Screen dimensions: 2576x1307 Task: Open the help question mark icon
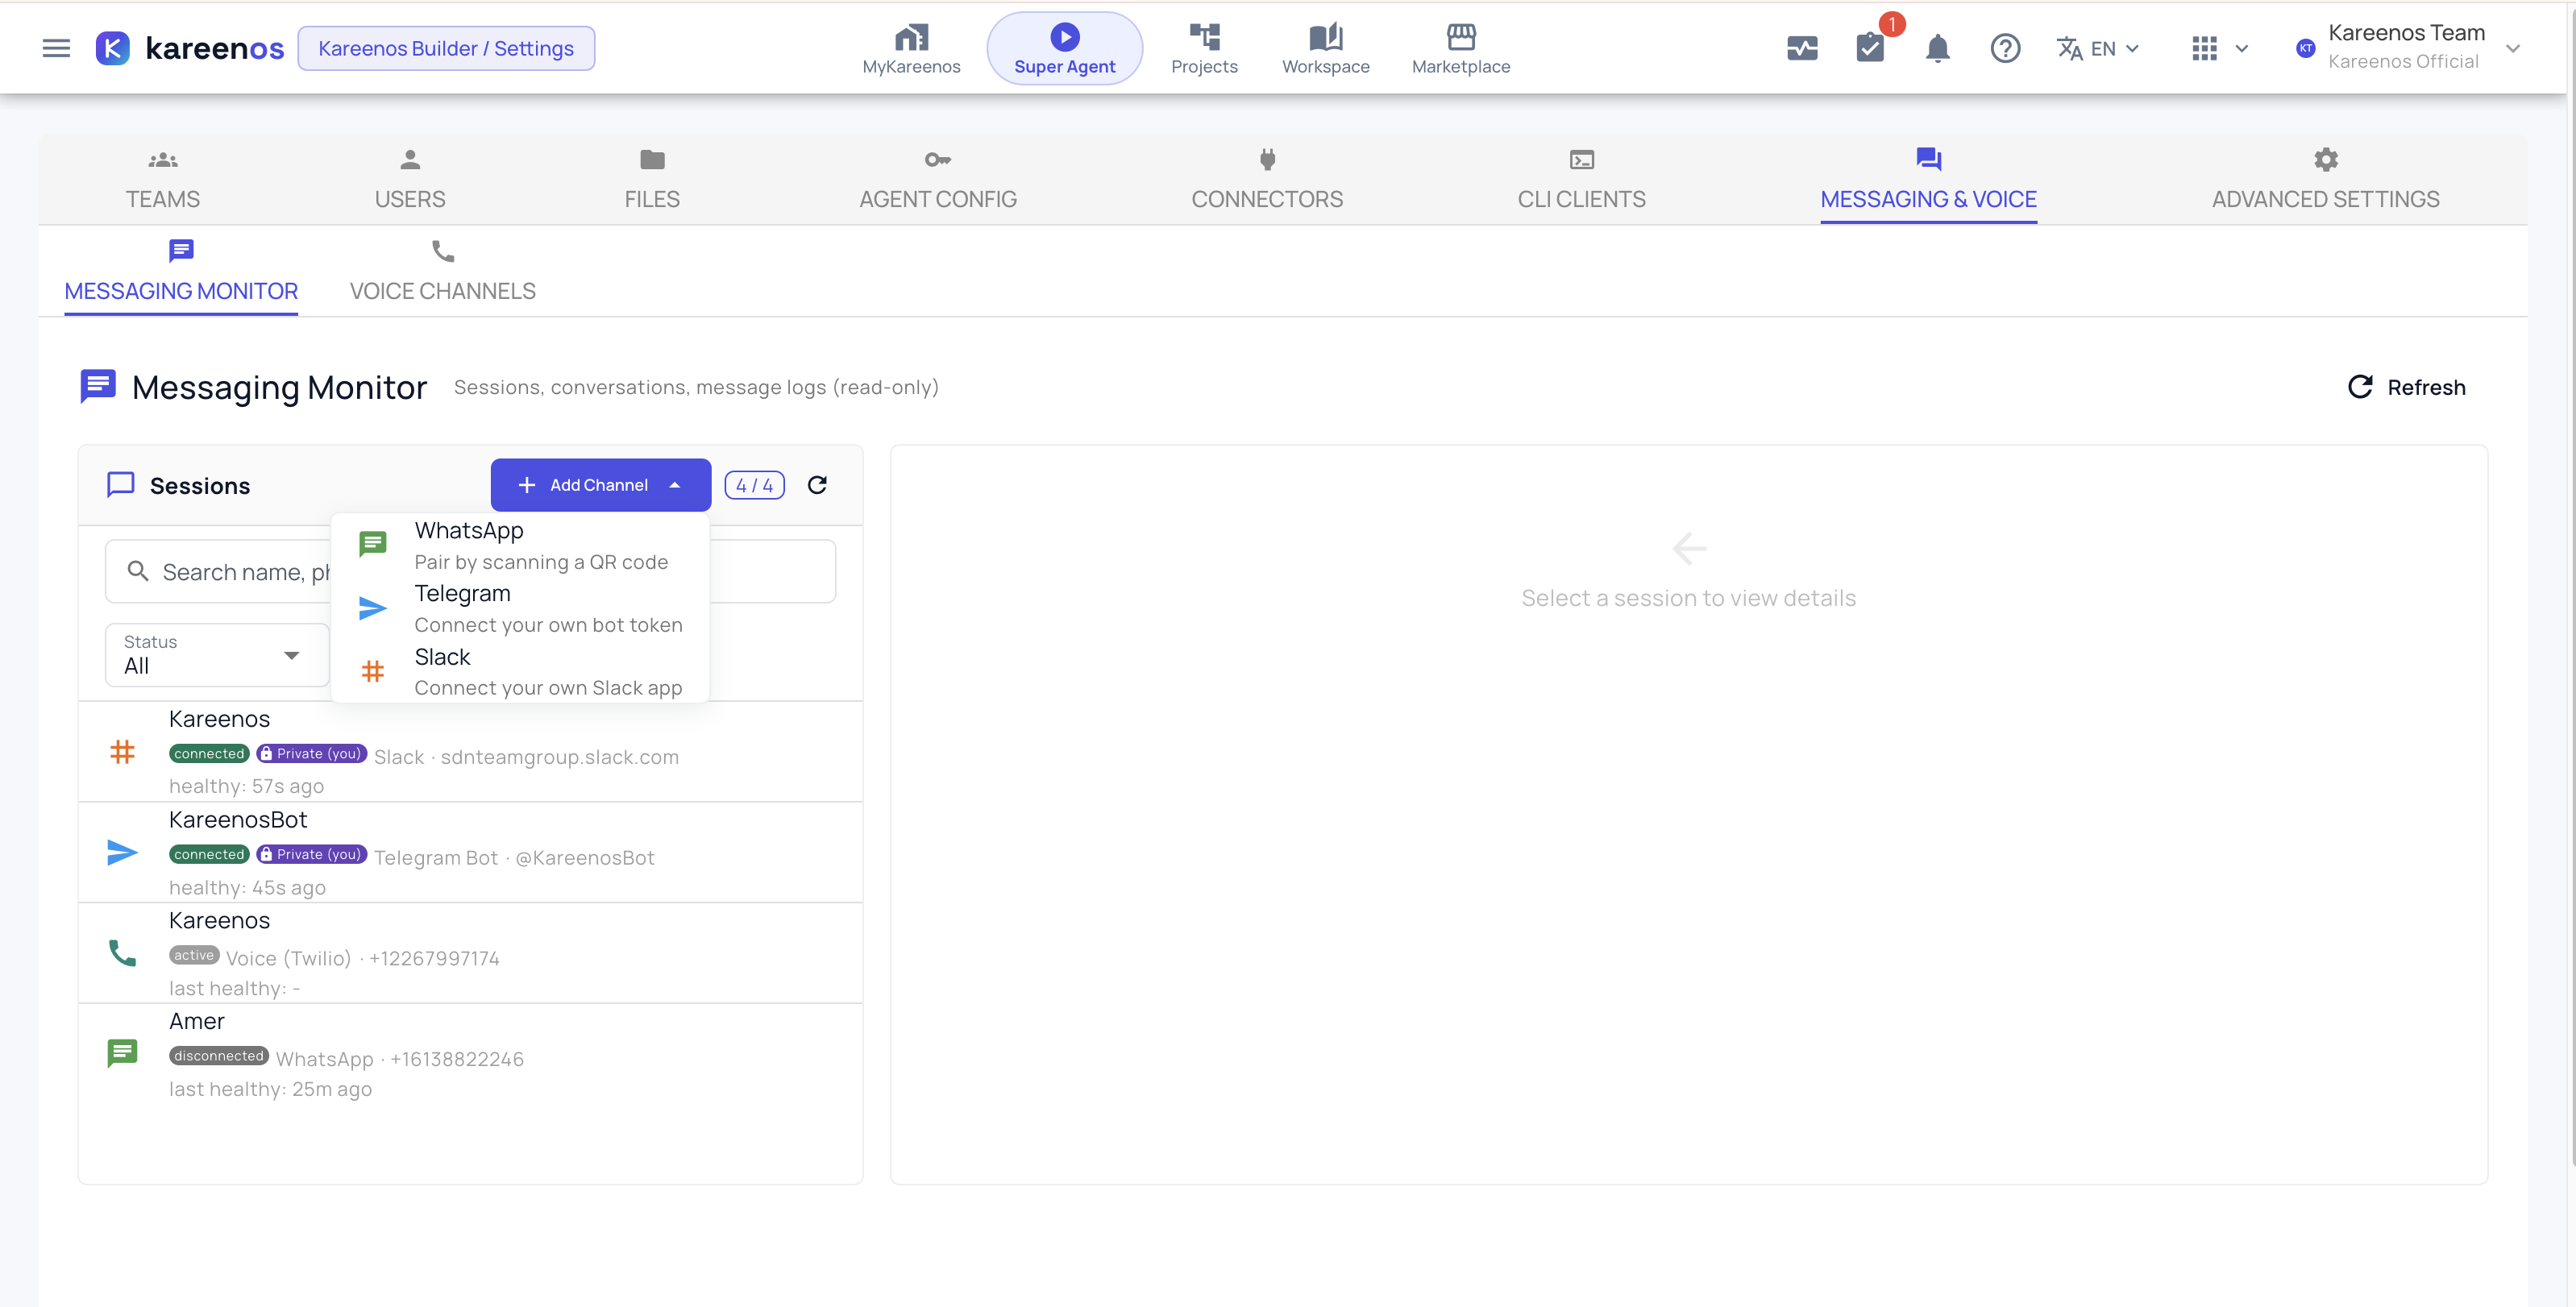pyautogui.click(x=2005, y=48)
